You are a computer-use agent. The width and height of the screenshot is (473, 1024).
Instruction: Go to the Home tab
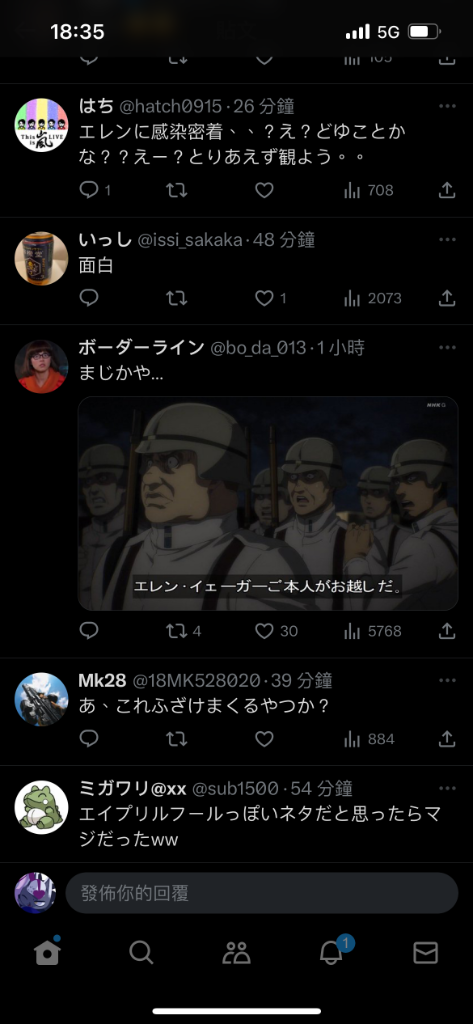click(47, 953)
